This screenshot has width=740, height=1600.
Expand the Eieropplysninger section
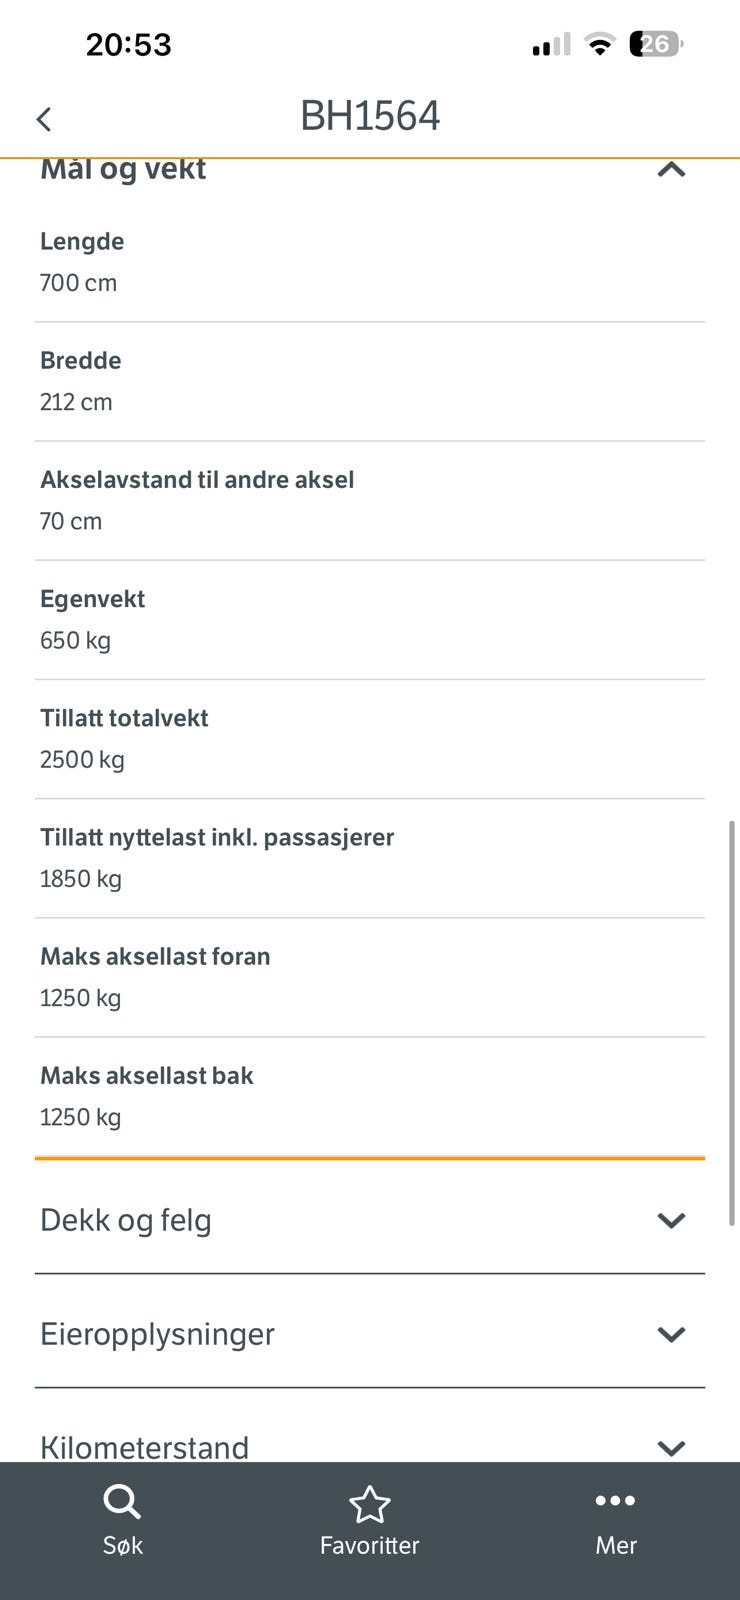tap(671, 1334)
